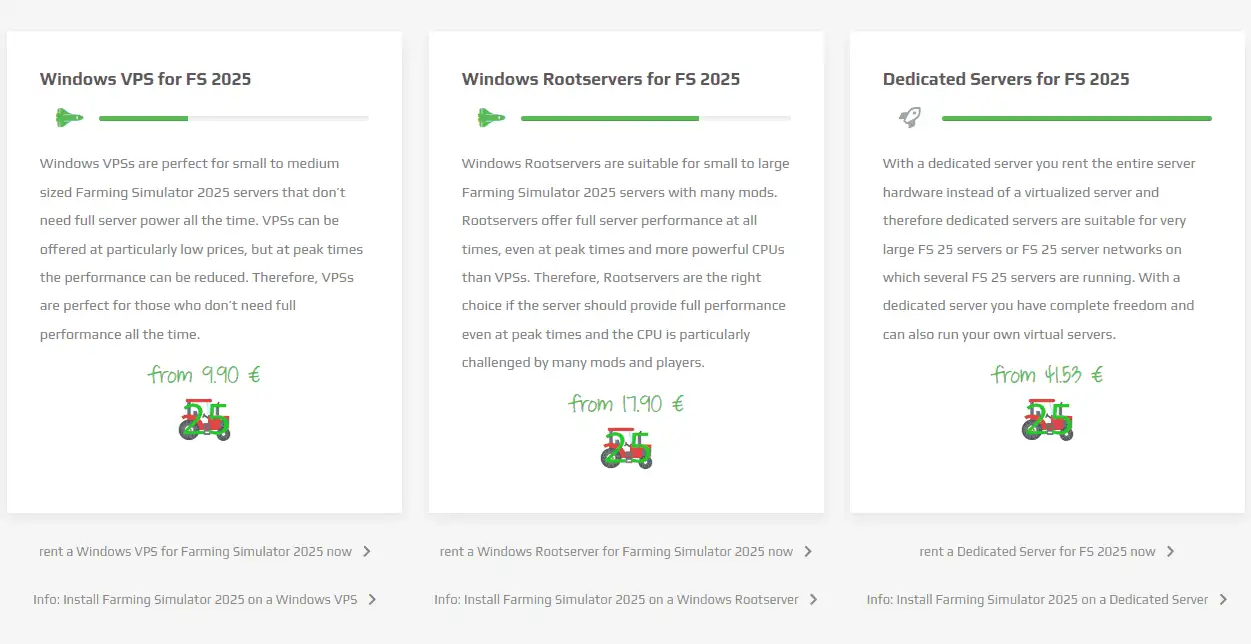This screenshot has width=1251, height=644.
Task: Click chevron after 'Install on a Dedicated Server' info
Action: coord(1223,600)
